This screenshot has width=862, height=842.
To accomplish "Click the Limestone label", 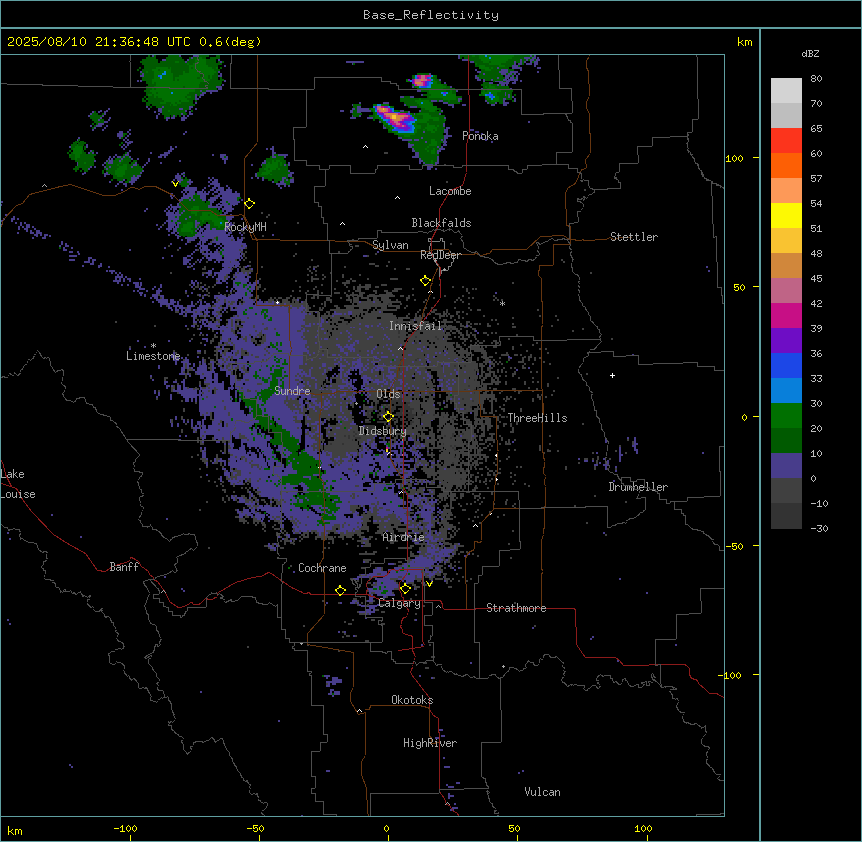I will (x=153, y=356).
